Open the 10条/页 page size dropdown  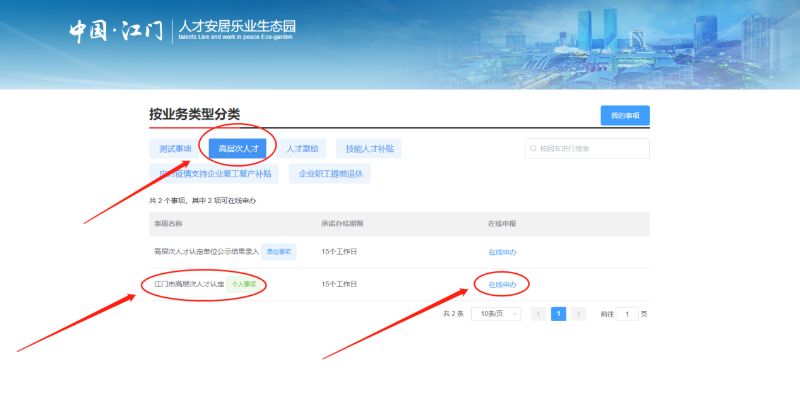click(496, 314)
